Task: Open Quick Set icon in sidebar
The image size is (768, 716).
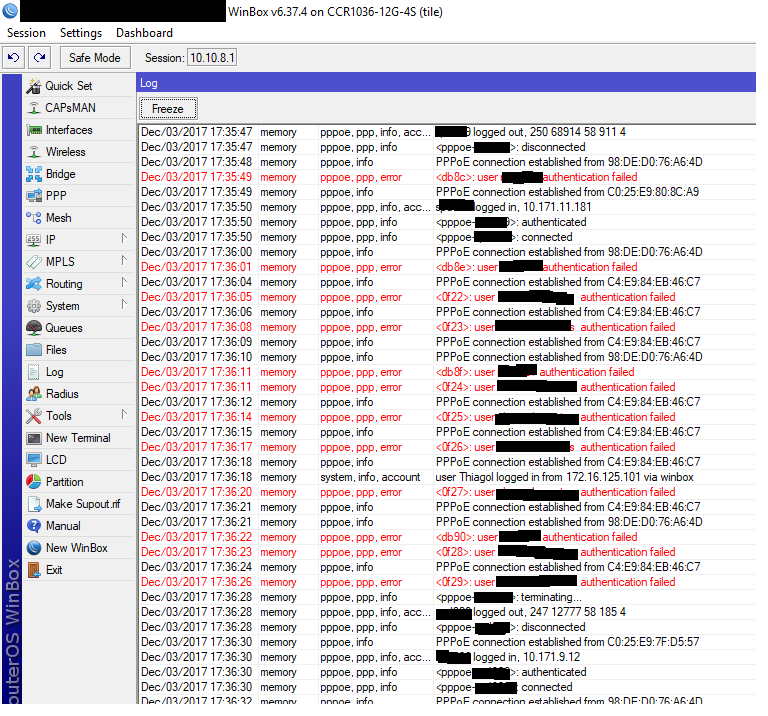Action: click(x=34, y=86)
